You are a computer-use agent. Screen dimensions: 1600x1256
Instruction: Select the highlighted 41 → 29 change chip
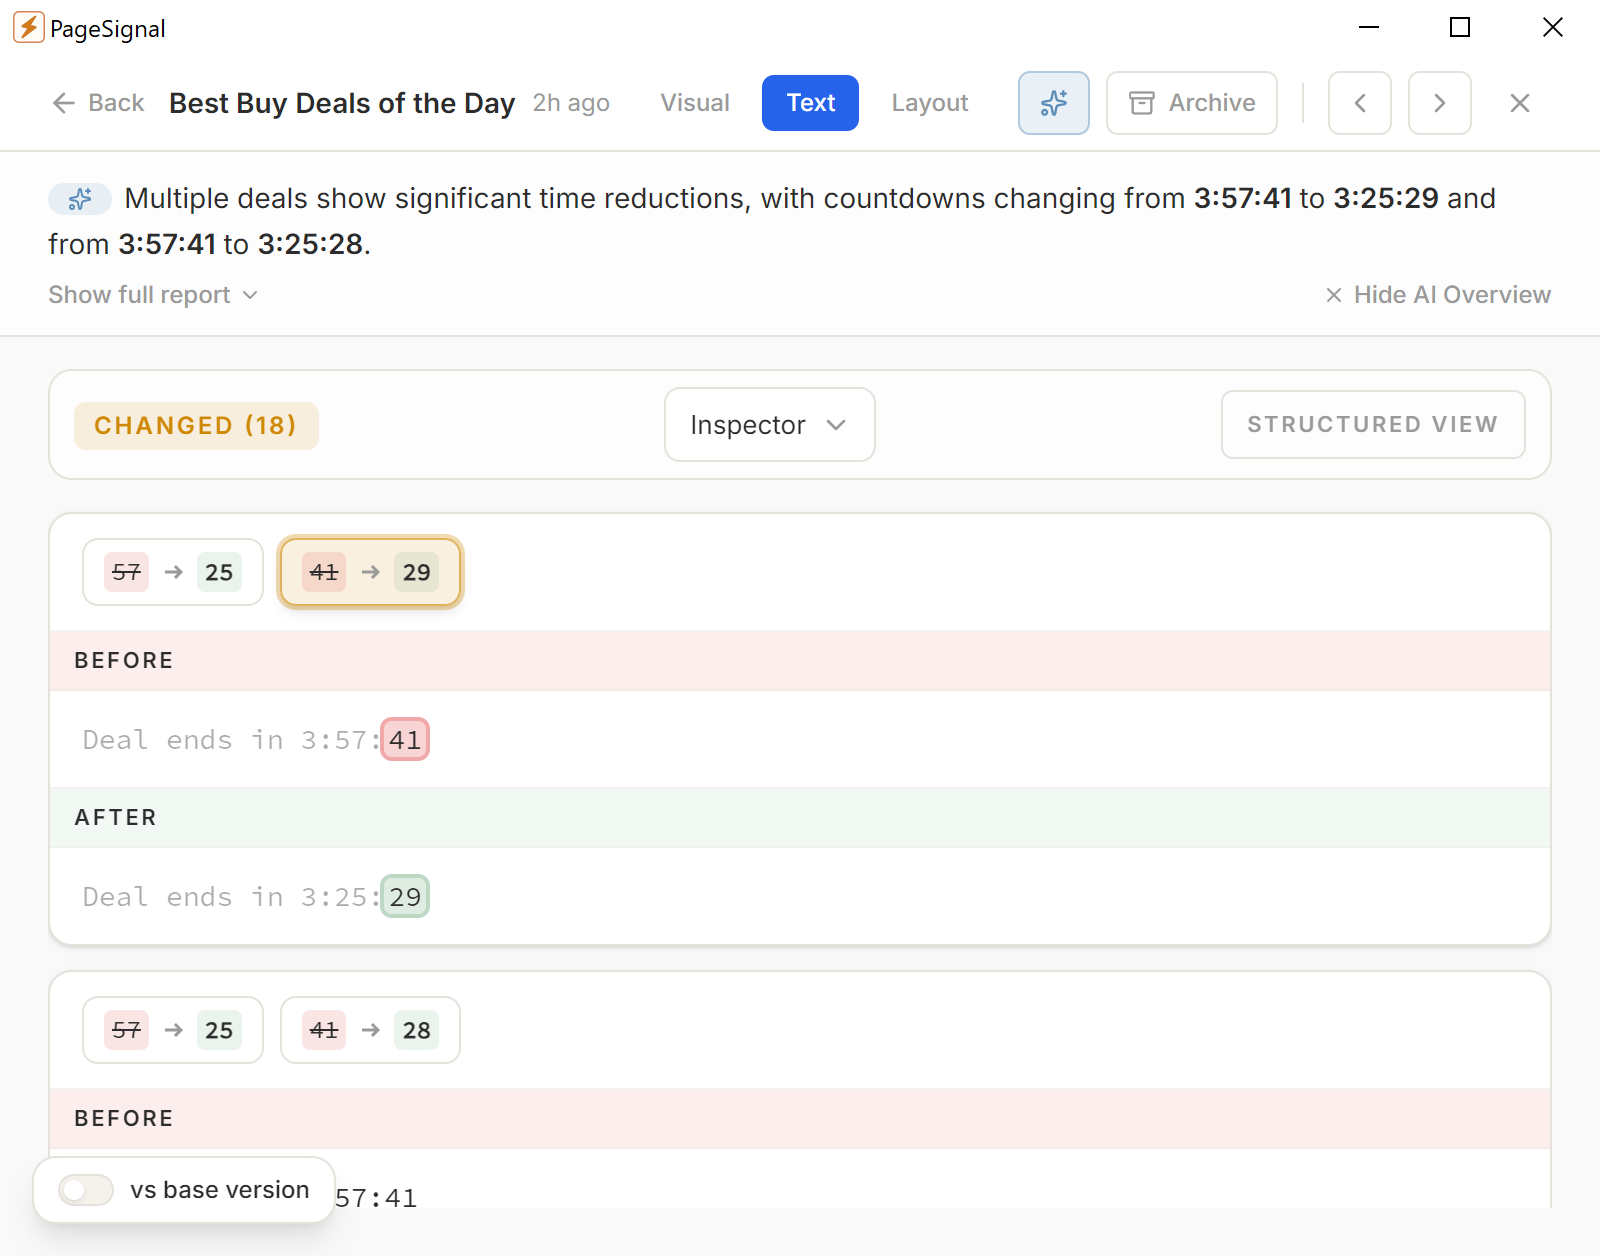coord(371,572)
